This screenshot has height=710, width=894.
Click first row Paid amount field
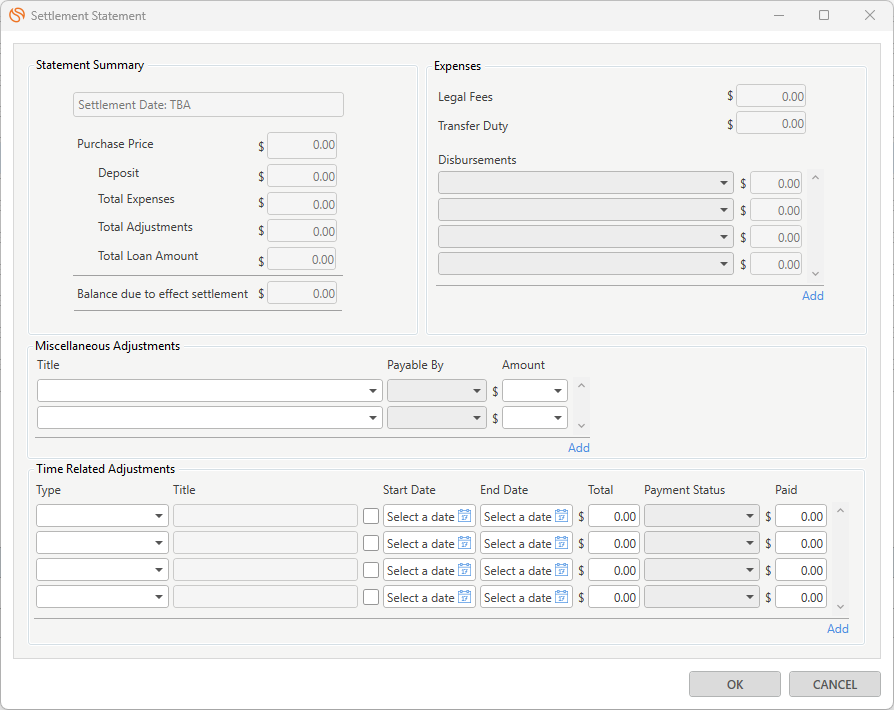pos(801,516)
